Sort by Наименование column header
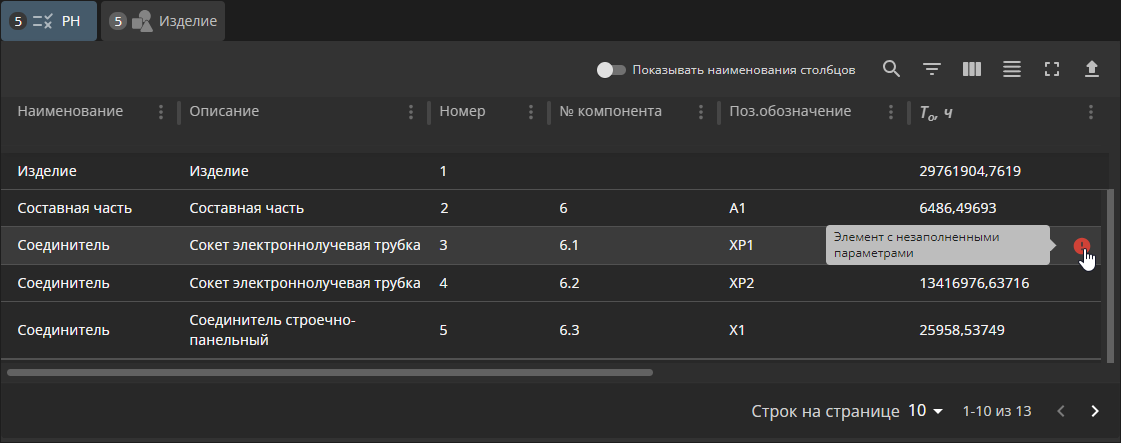The image size is (1121, 443). coord(70,111)
